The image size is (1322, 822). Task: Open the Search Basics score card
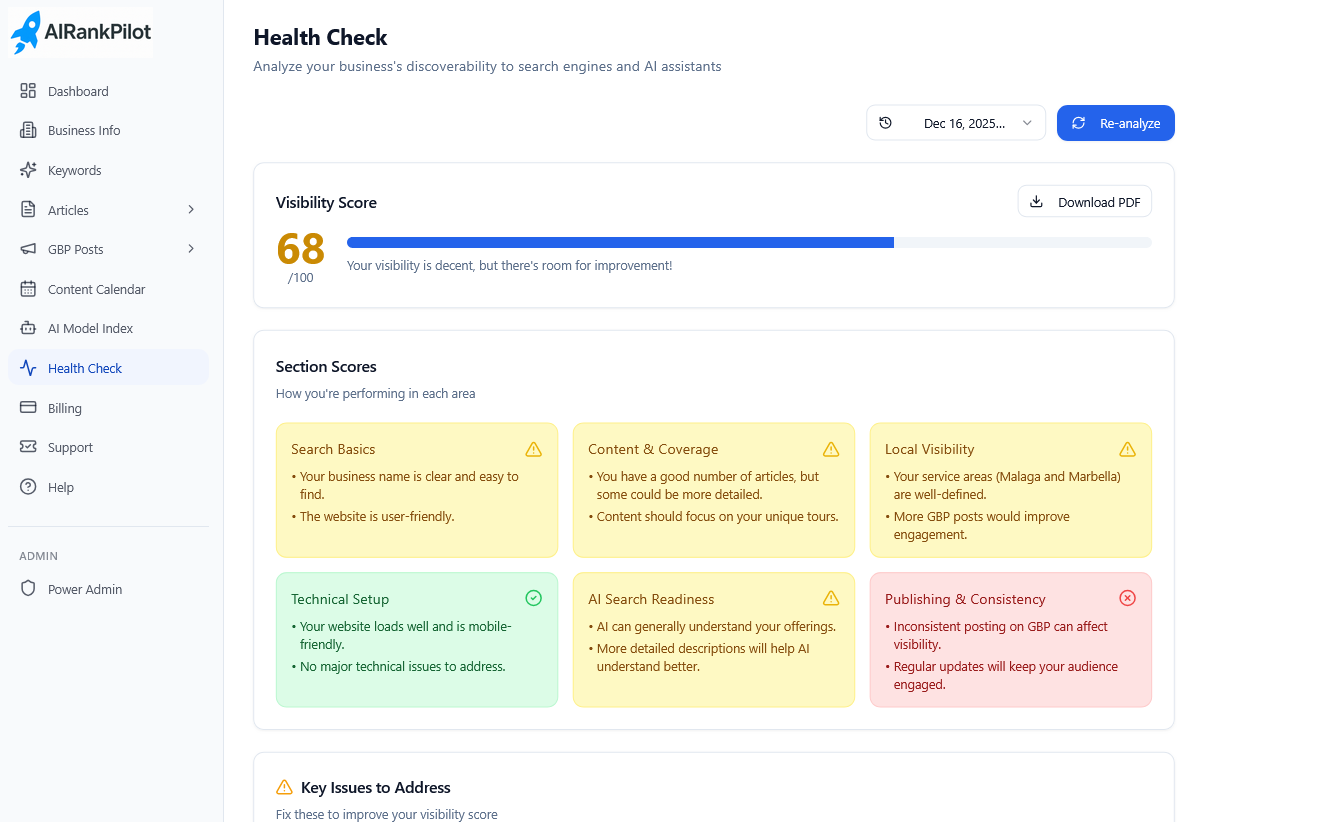[x=417, y=490]
